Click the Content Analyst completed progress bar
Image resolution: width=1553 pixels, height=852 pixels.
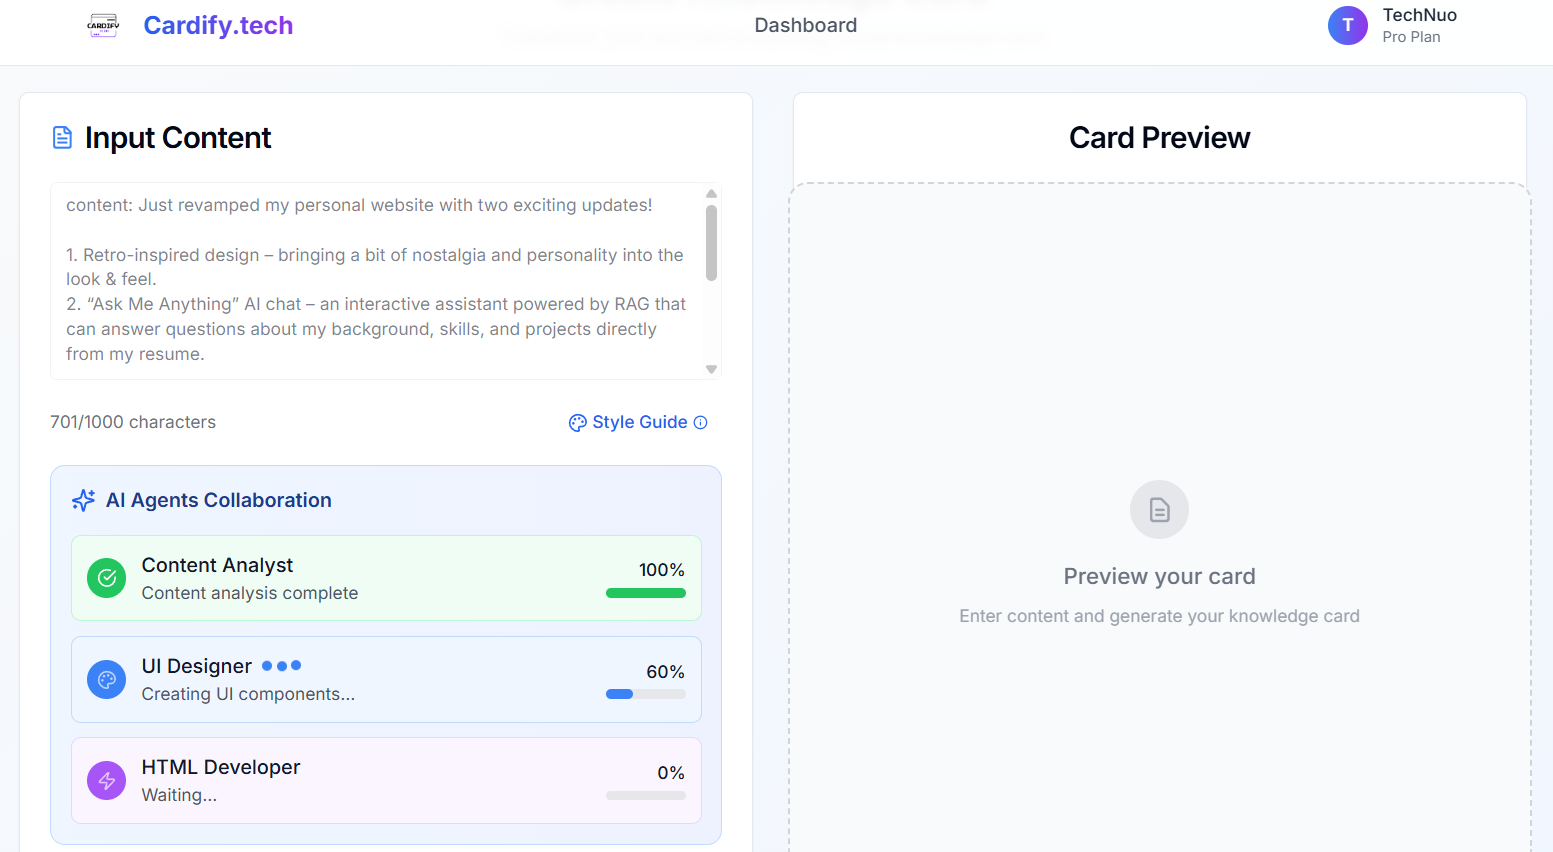point(645,592)
